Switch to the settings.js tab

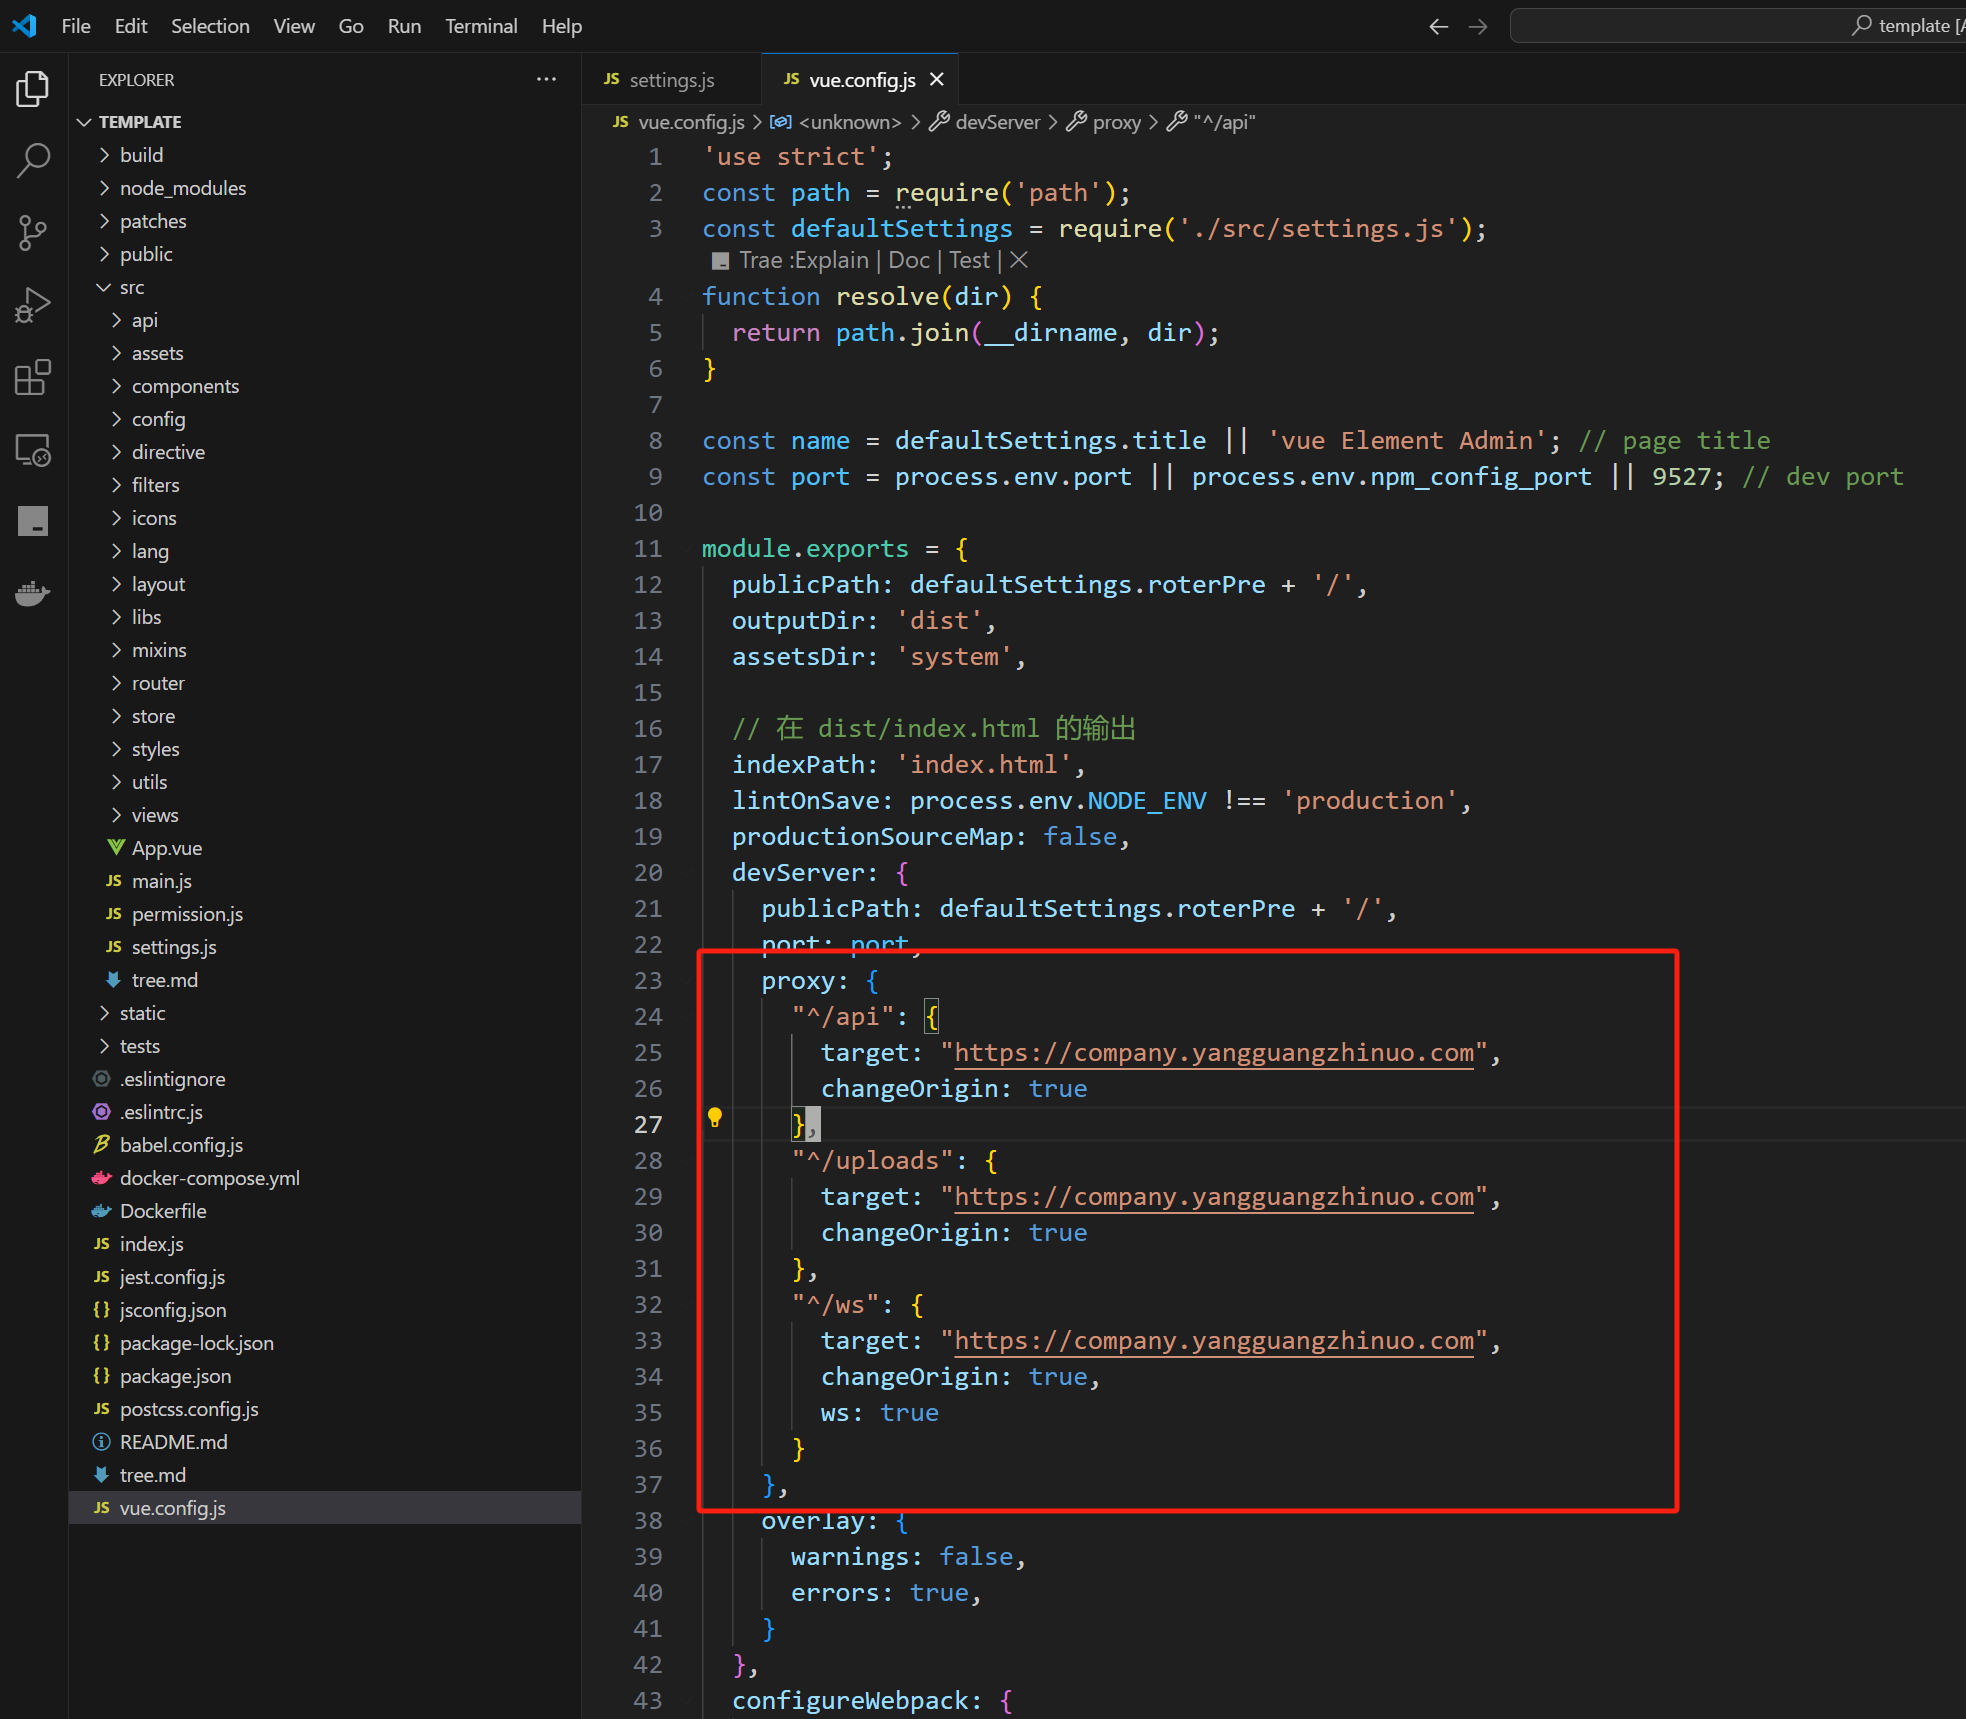pos(670,80)
